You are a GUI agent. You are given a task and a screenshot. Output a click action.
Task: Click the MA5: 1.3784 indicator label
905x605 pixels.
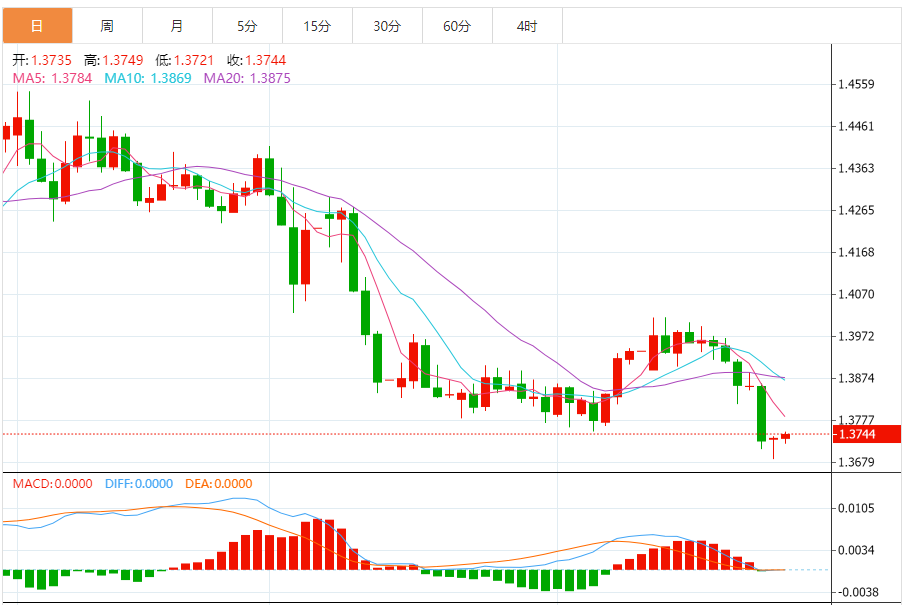(x=53, y=79)
